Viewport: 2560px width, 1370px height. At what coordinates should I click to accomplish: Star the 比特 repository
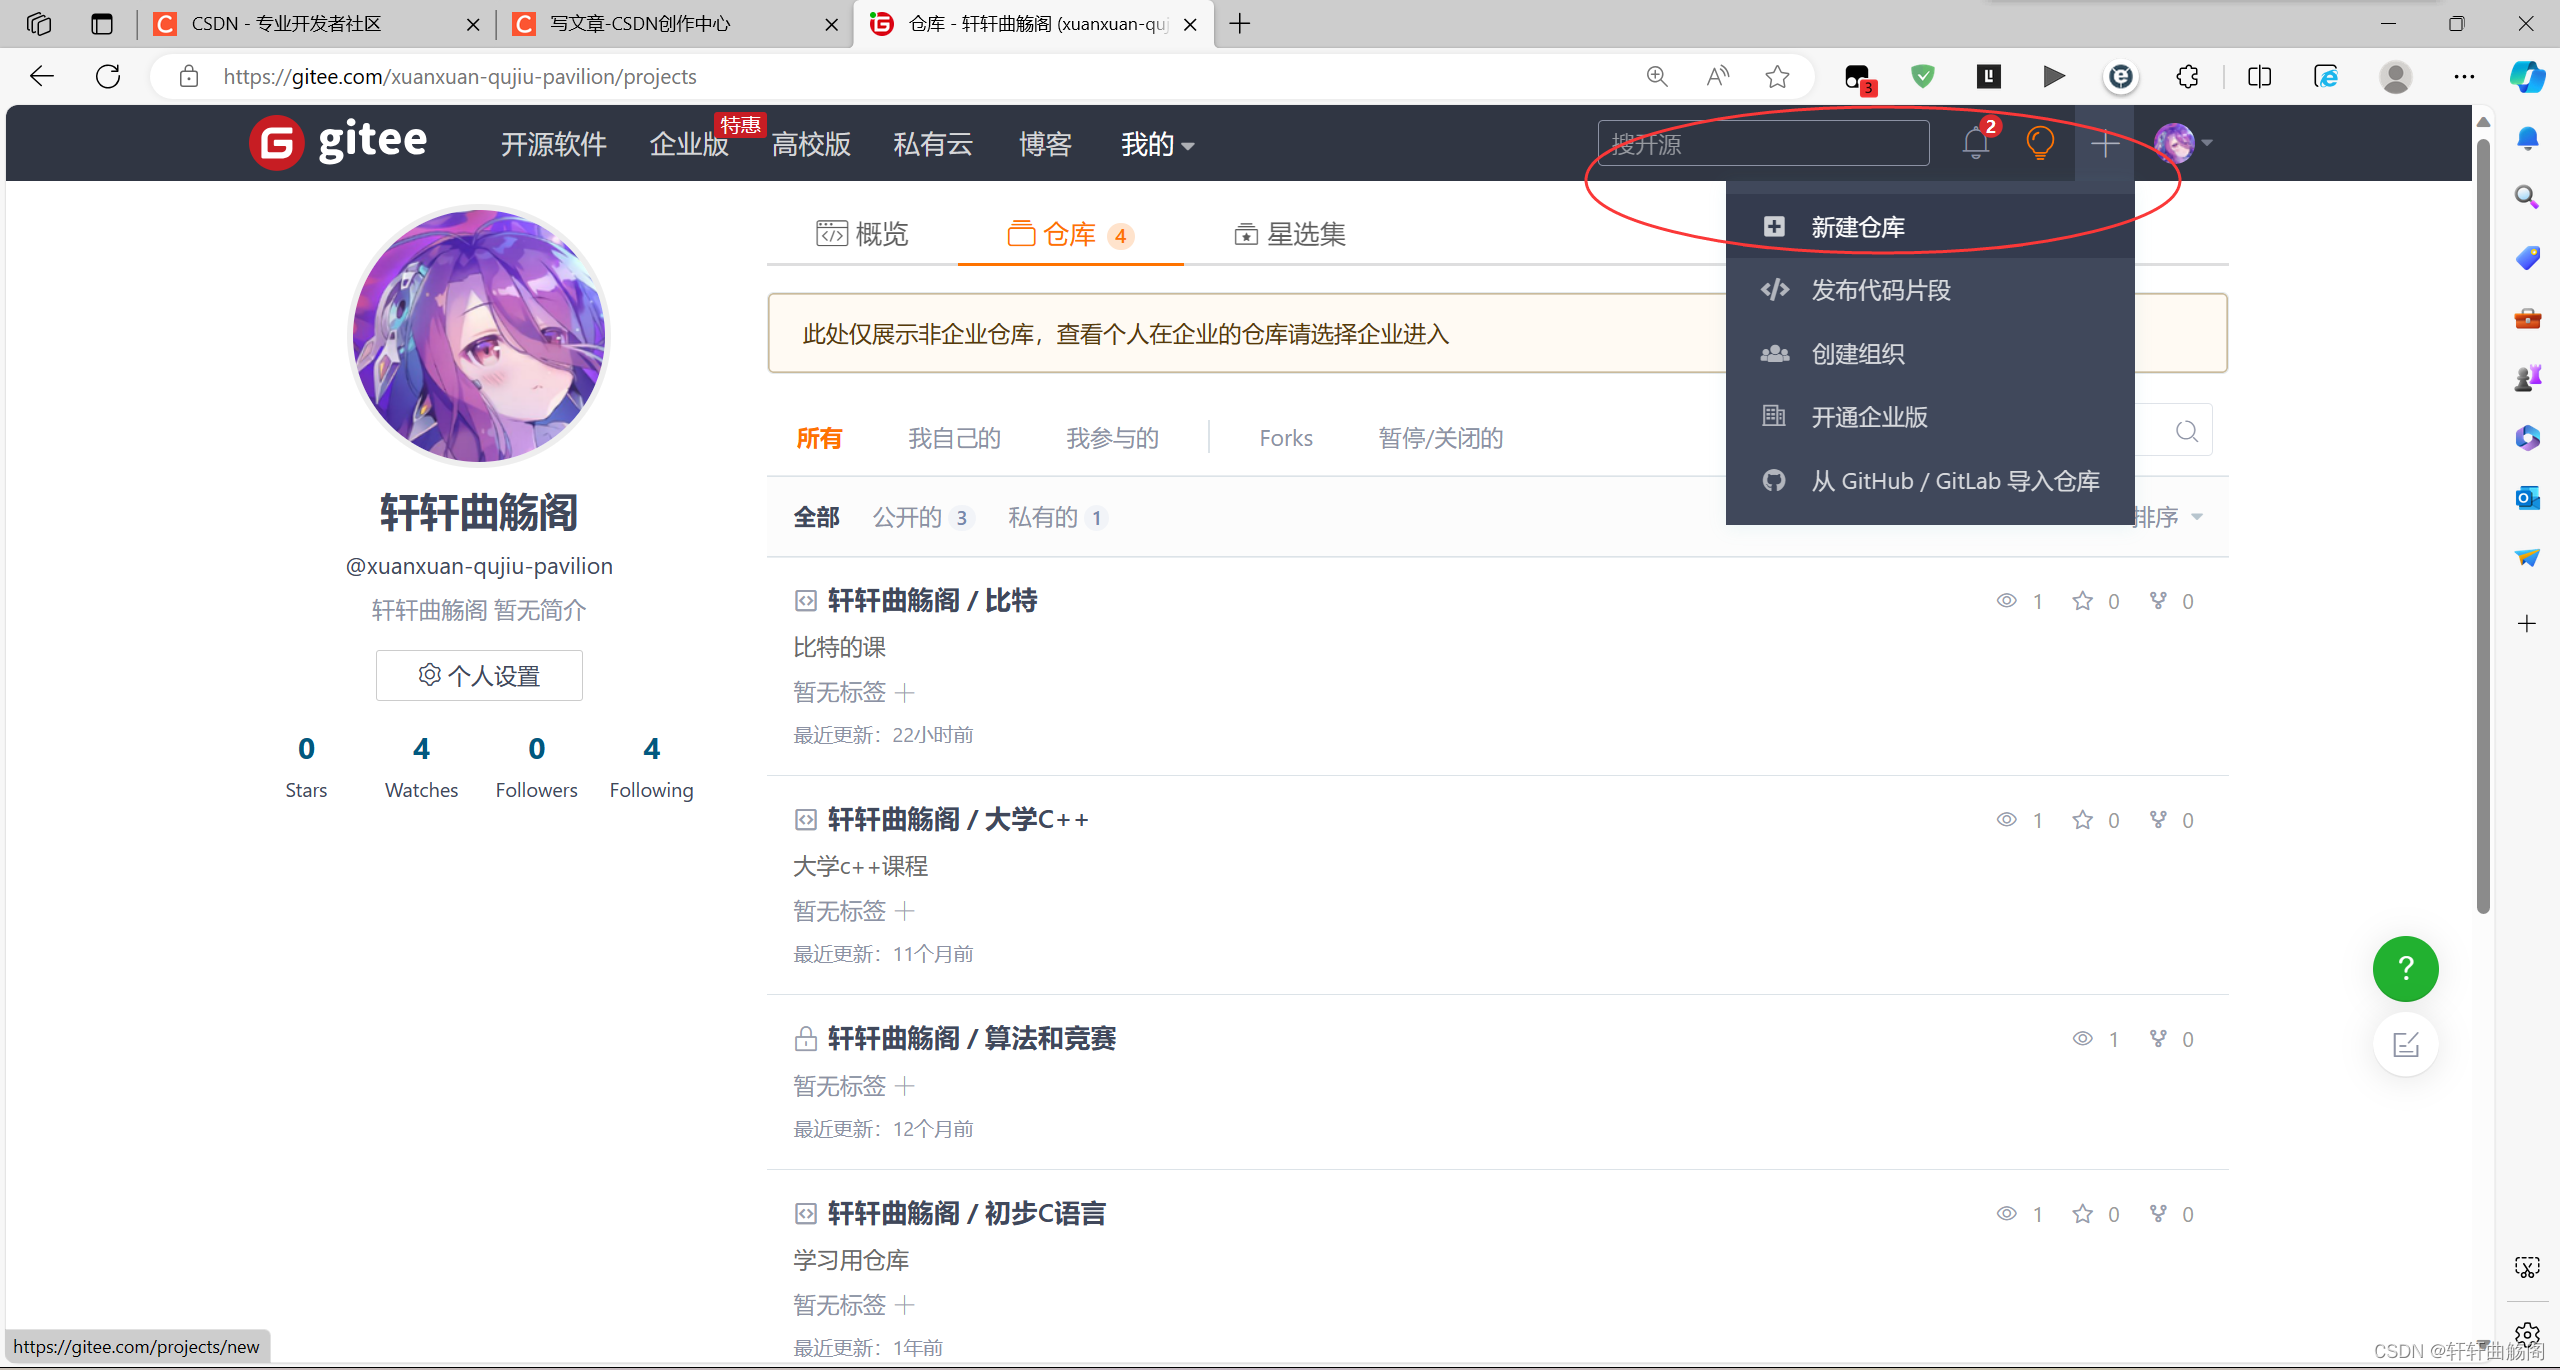coord(2082,601)
